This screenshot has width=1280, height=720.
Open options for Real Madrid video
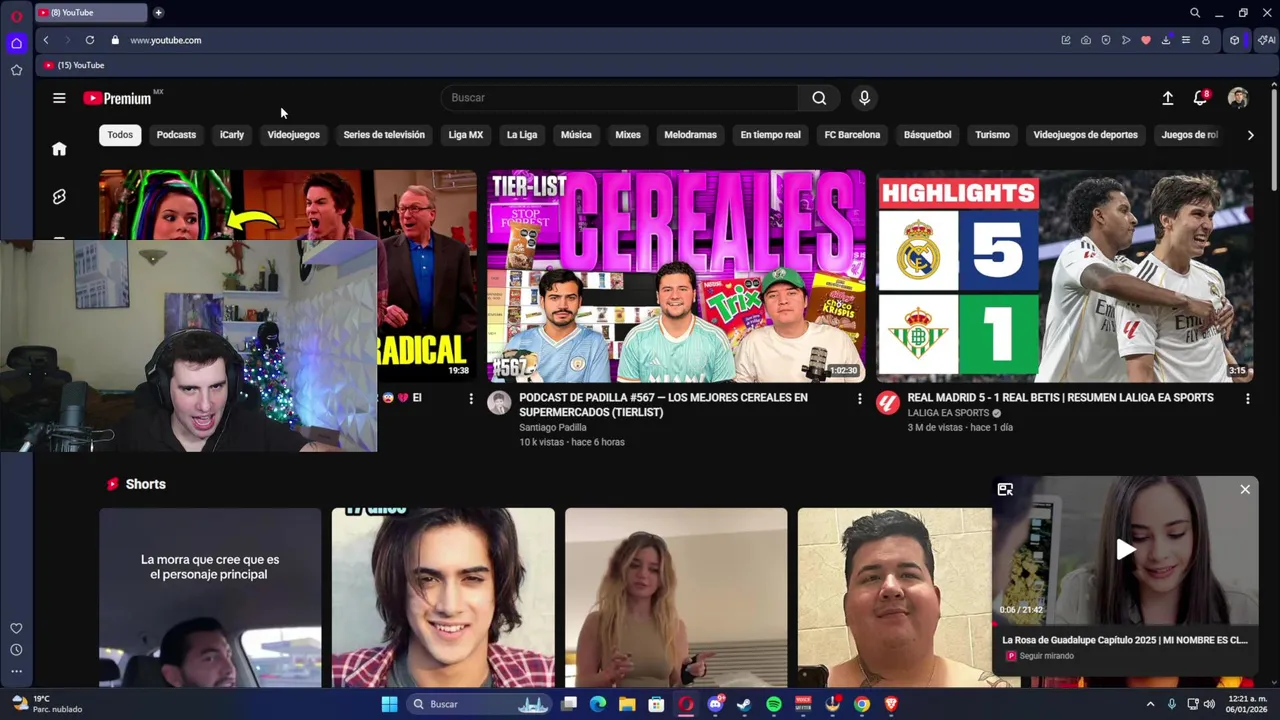(1247, 399)
